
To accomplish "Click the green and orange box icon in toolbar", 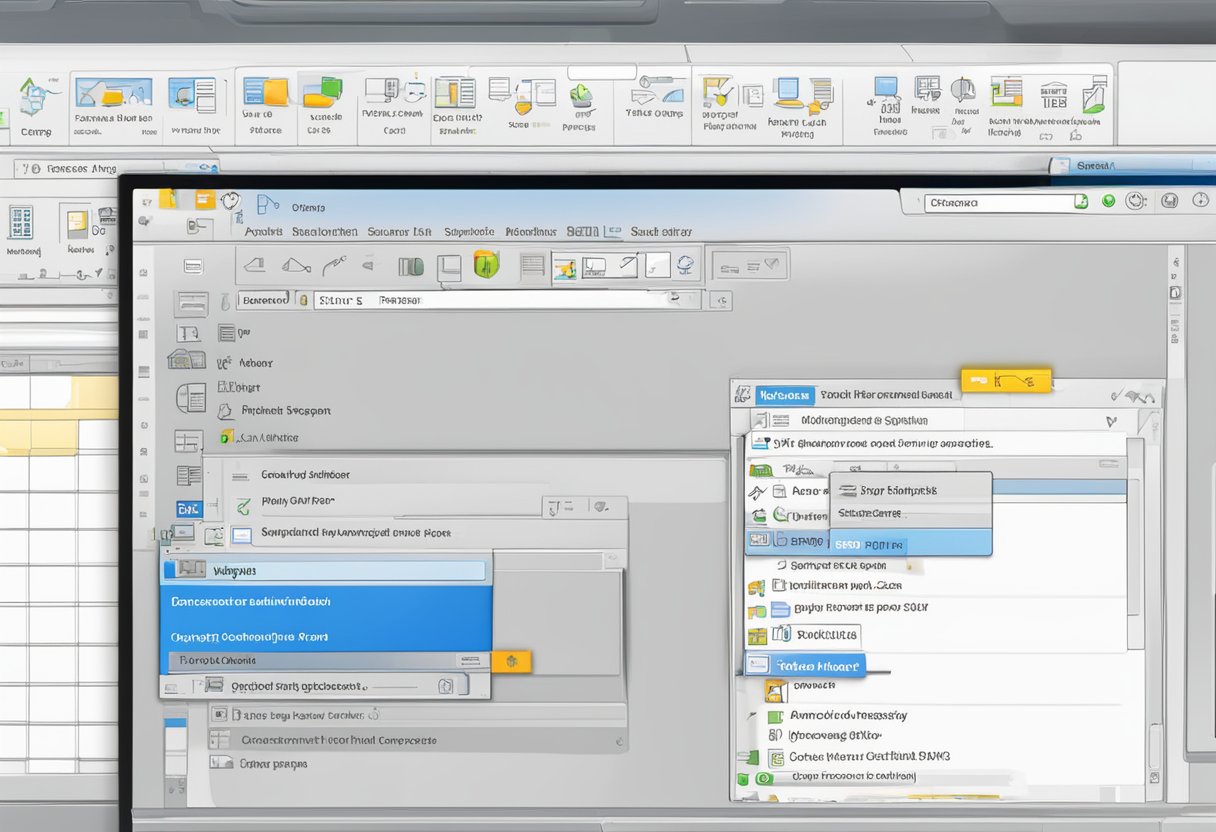I will [x=486, y=265].
